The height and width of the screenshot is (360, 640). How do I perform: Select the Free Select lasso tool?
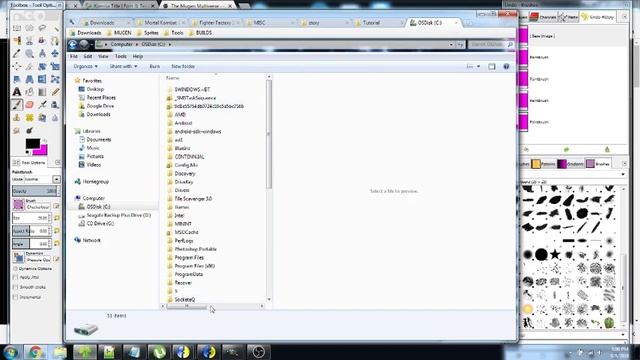pyautogui.click(x=42, y=28)
